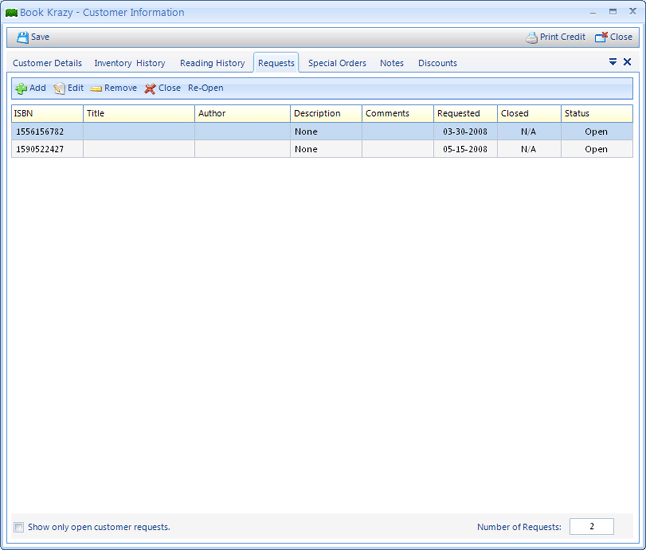
Task: Sort by the Title column header
Action: (x=139, y=113)
